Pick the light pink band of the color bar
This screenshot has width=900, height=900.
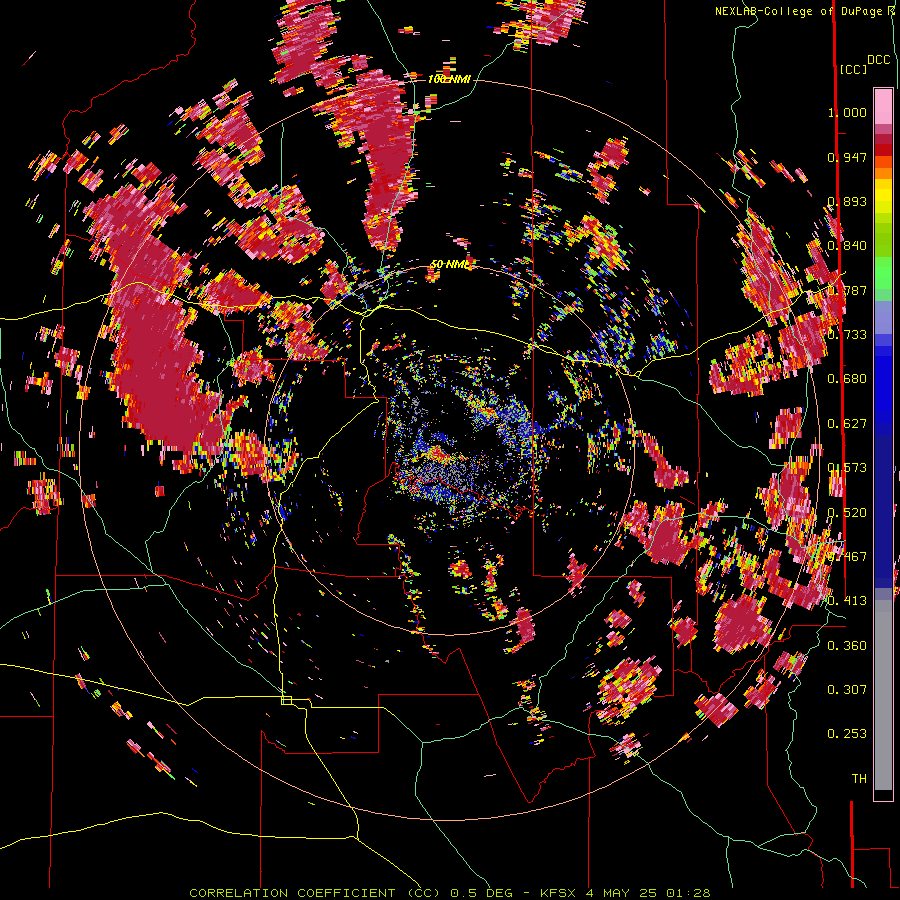pos(883,107)
